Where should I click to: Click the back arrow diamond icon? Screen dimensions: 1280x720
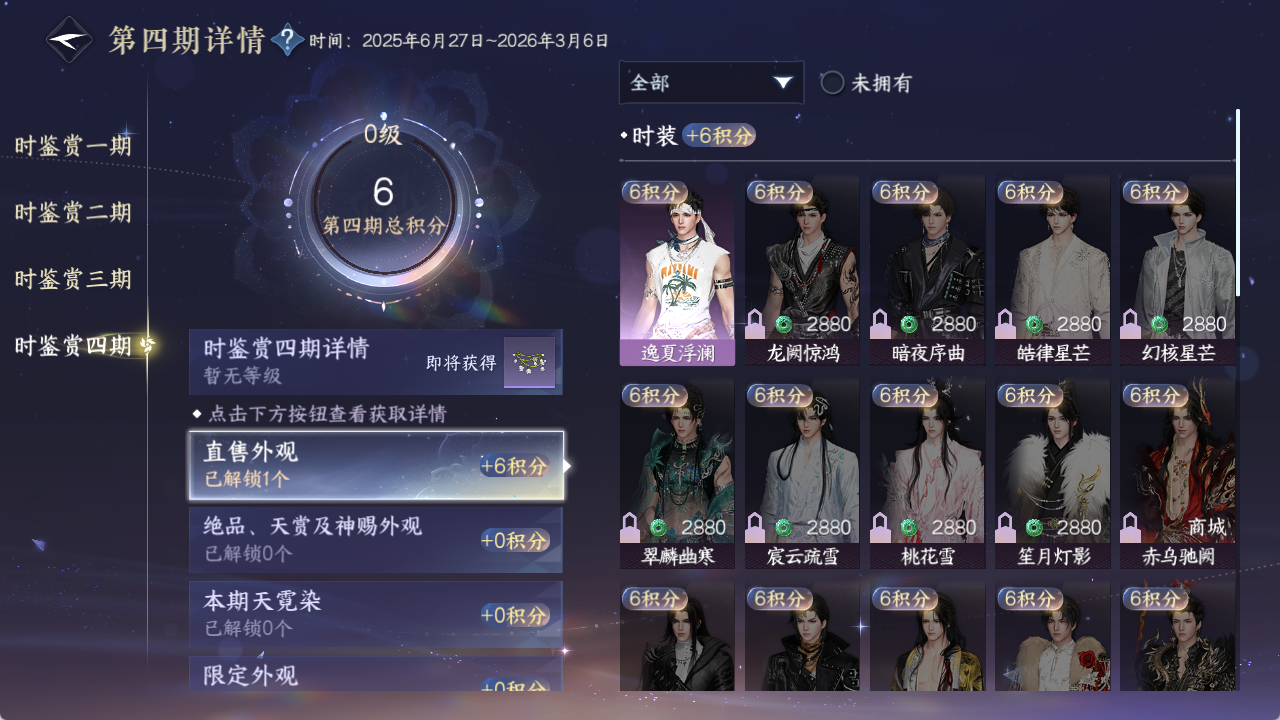point(70,40)
